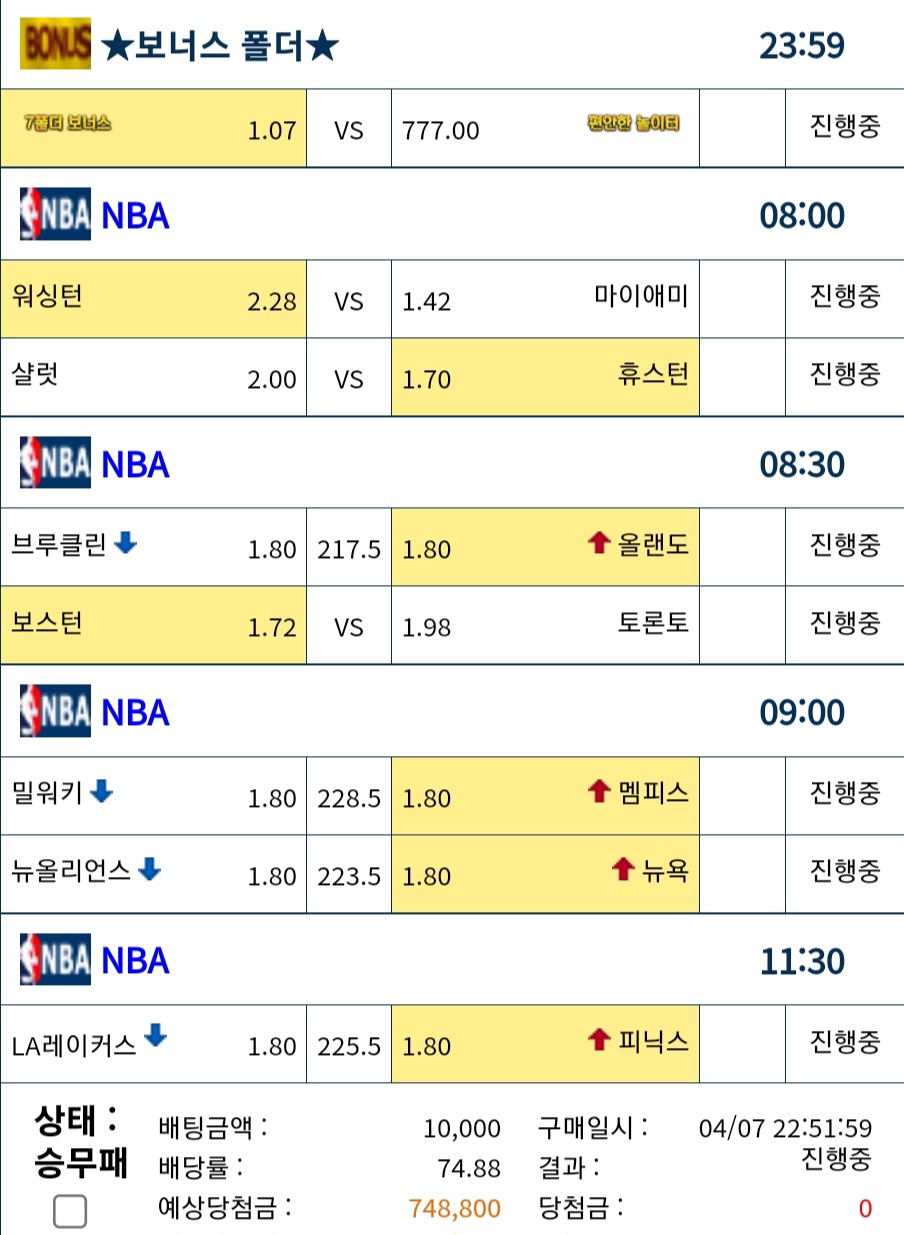904x1235 pixels.
Task: Click the blue down arrow beside LA레이커스
Action: coord(155,1036)
